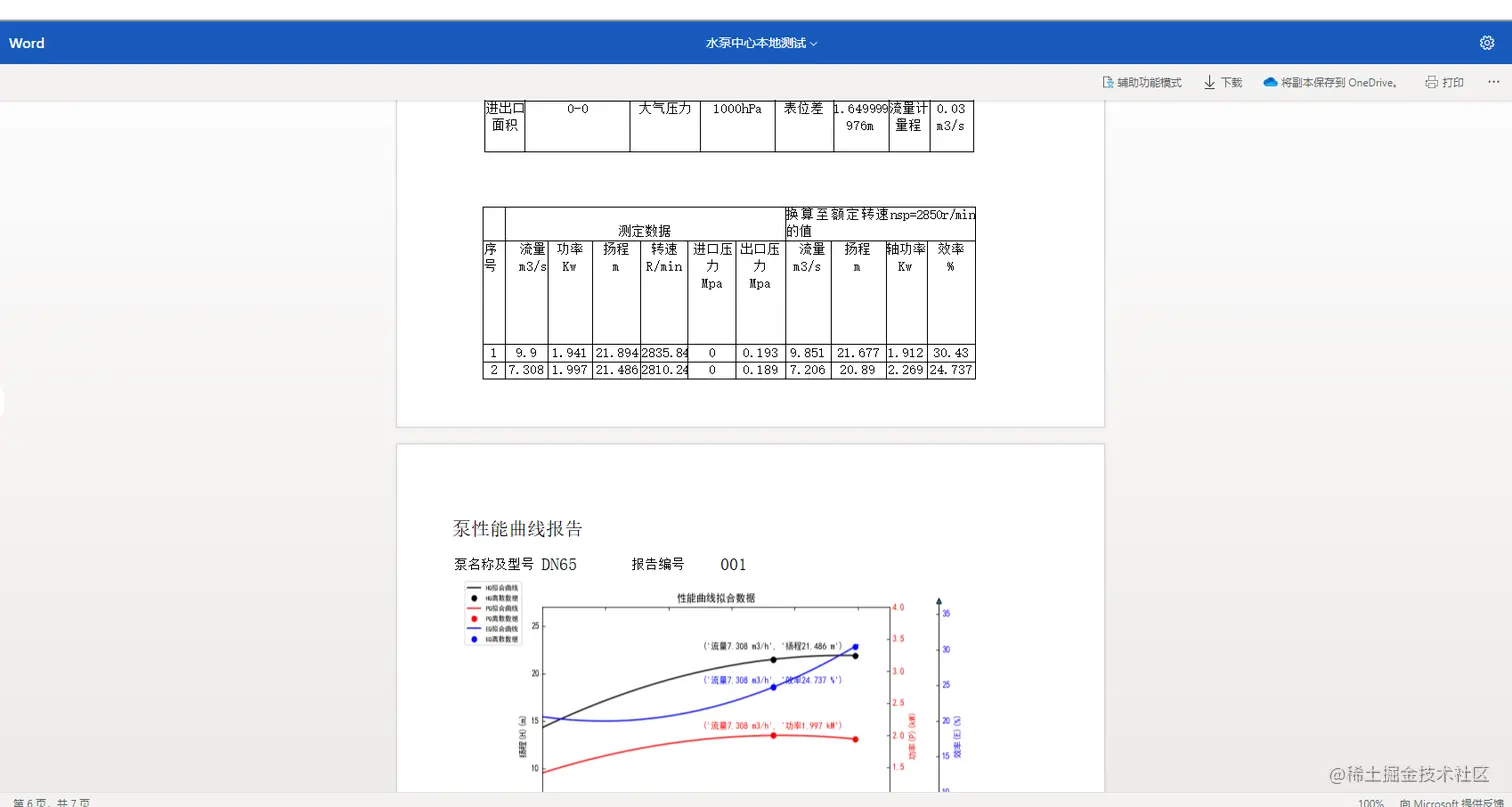Viewport: 1512px width, 807px height.
Task: Click the 0.03 m3/s range cell
Action: (951, 126)
